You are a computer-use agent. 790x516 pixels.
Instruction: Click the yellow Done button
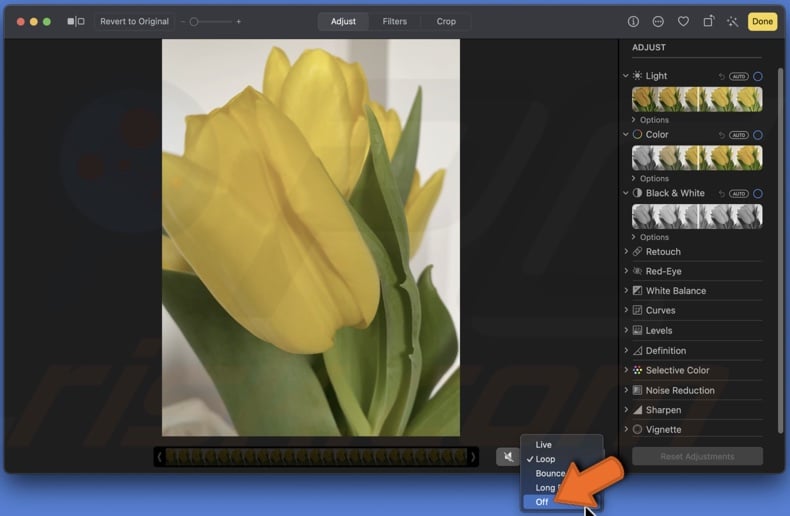[x=762, y=21]
